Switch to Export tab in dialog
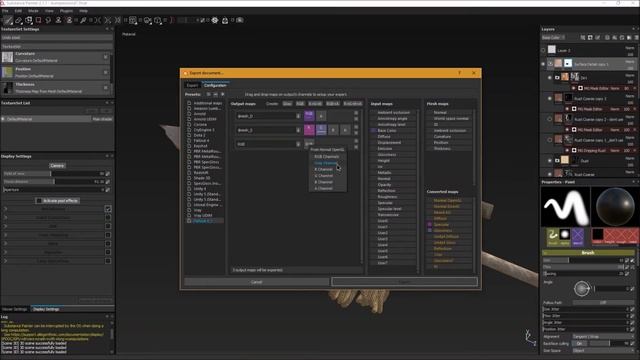The height and width of the screenshot is (360, 640). coord(192,85)
